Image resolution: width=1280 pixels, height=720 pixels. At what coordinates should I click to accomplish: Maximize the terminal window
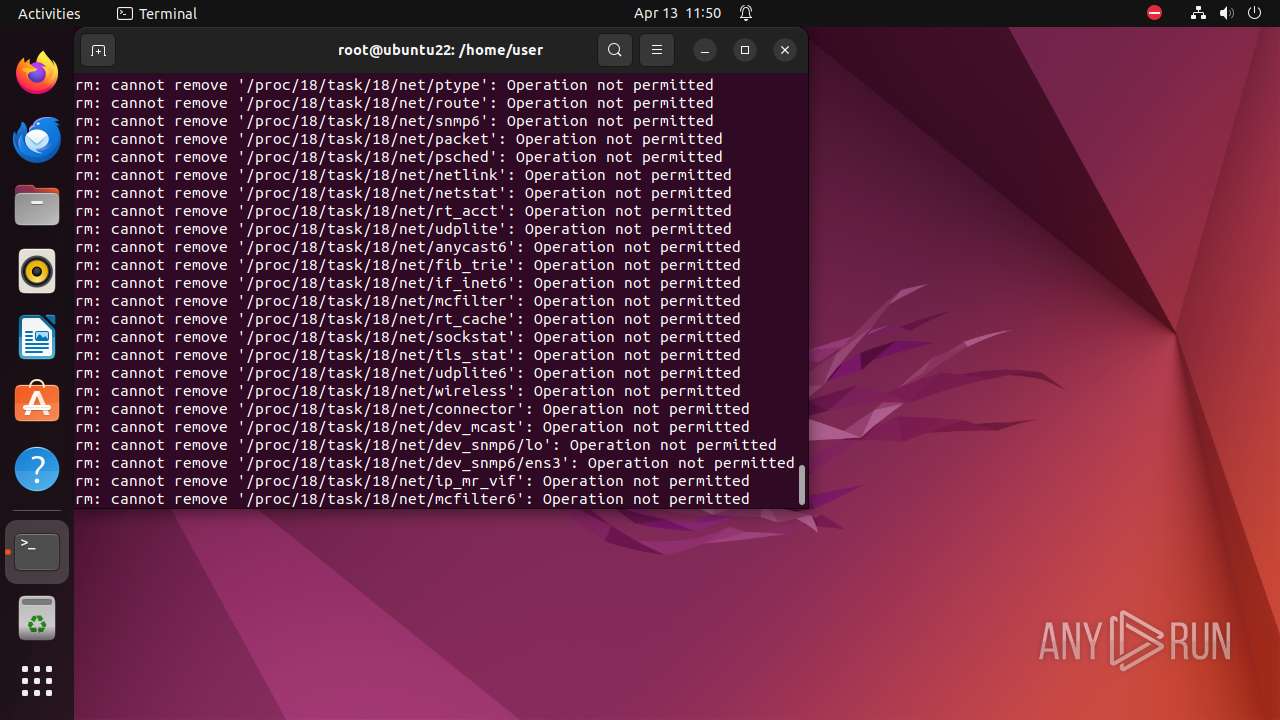(745, 50)
